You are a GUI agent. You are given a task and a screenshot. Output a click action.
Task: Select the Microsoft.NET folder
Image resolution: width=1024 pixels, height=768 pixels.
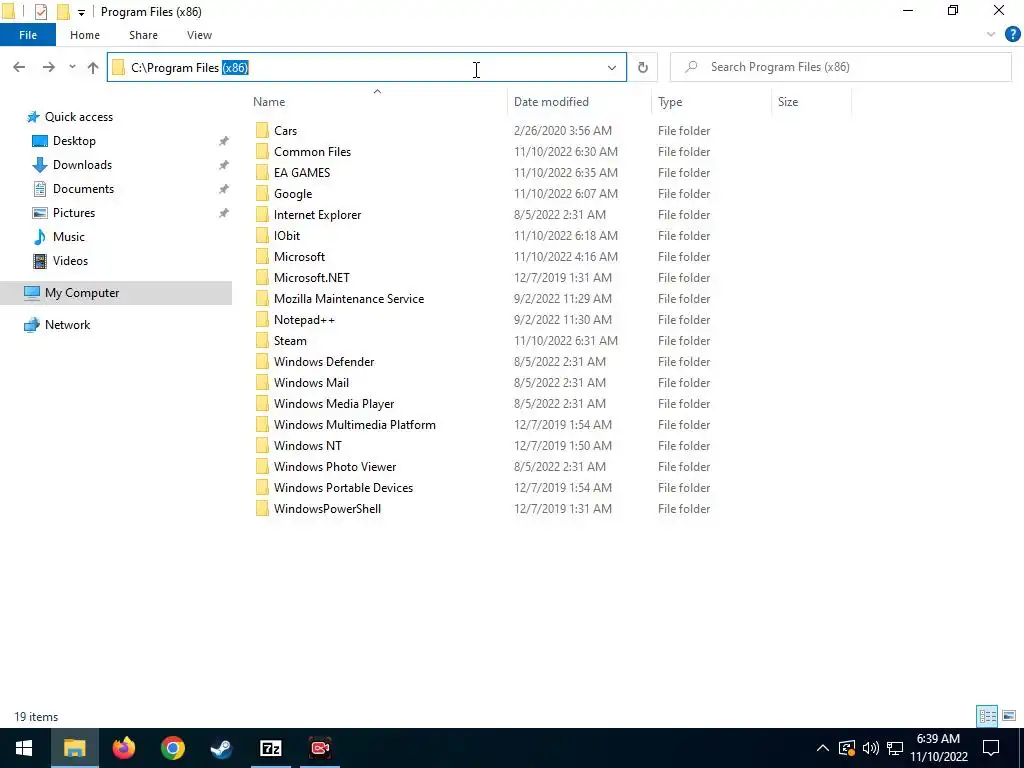[312, 278]
